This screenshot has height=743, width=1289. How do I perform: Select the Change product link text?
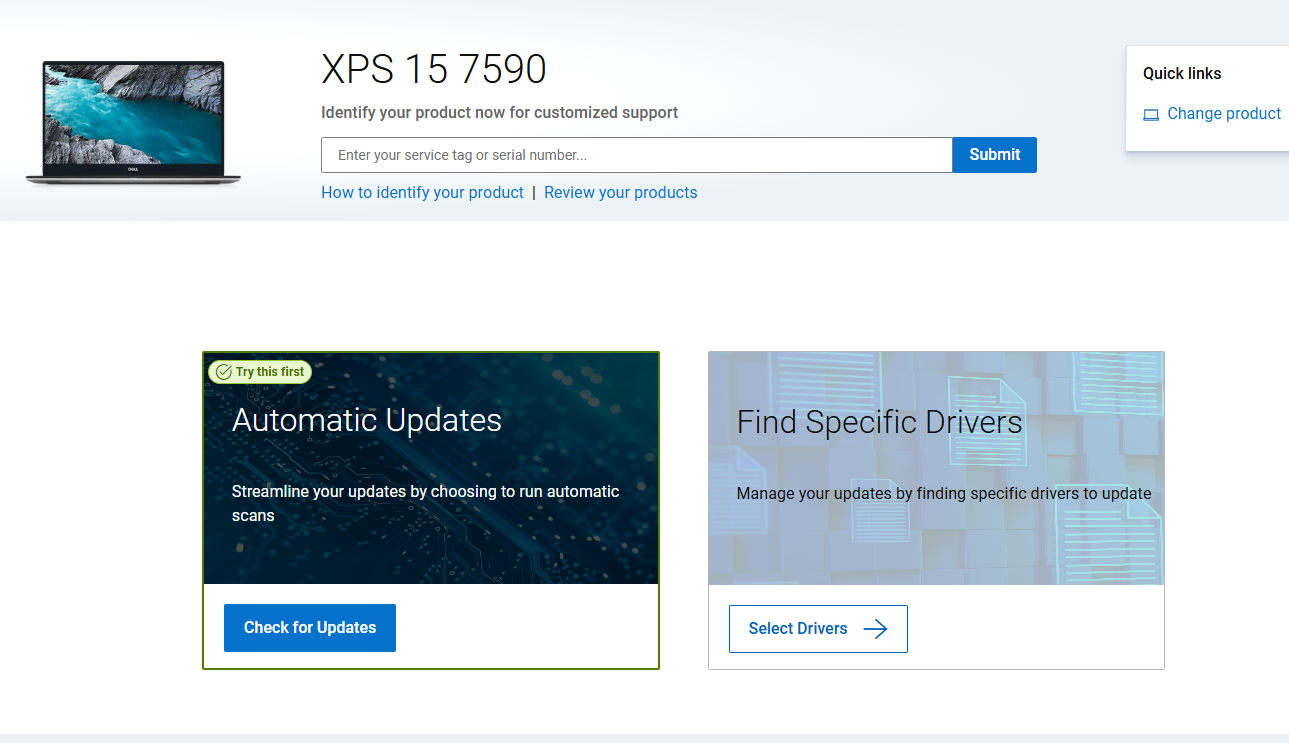[1224, 114]
